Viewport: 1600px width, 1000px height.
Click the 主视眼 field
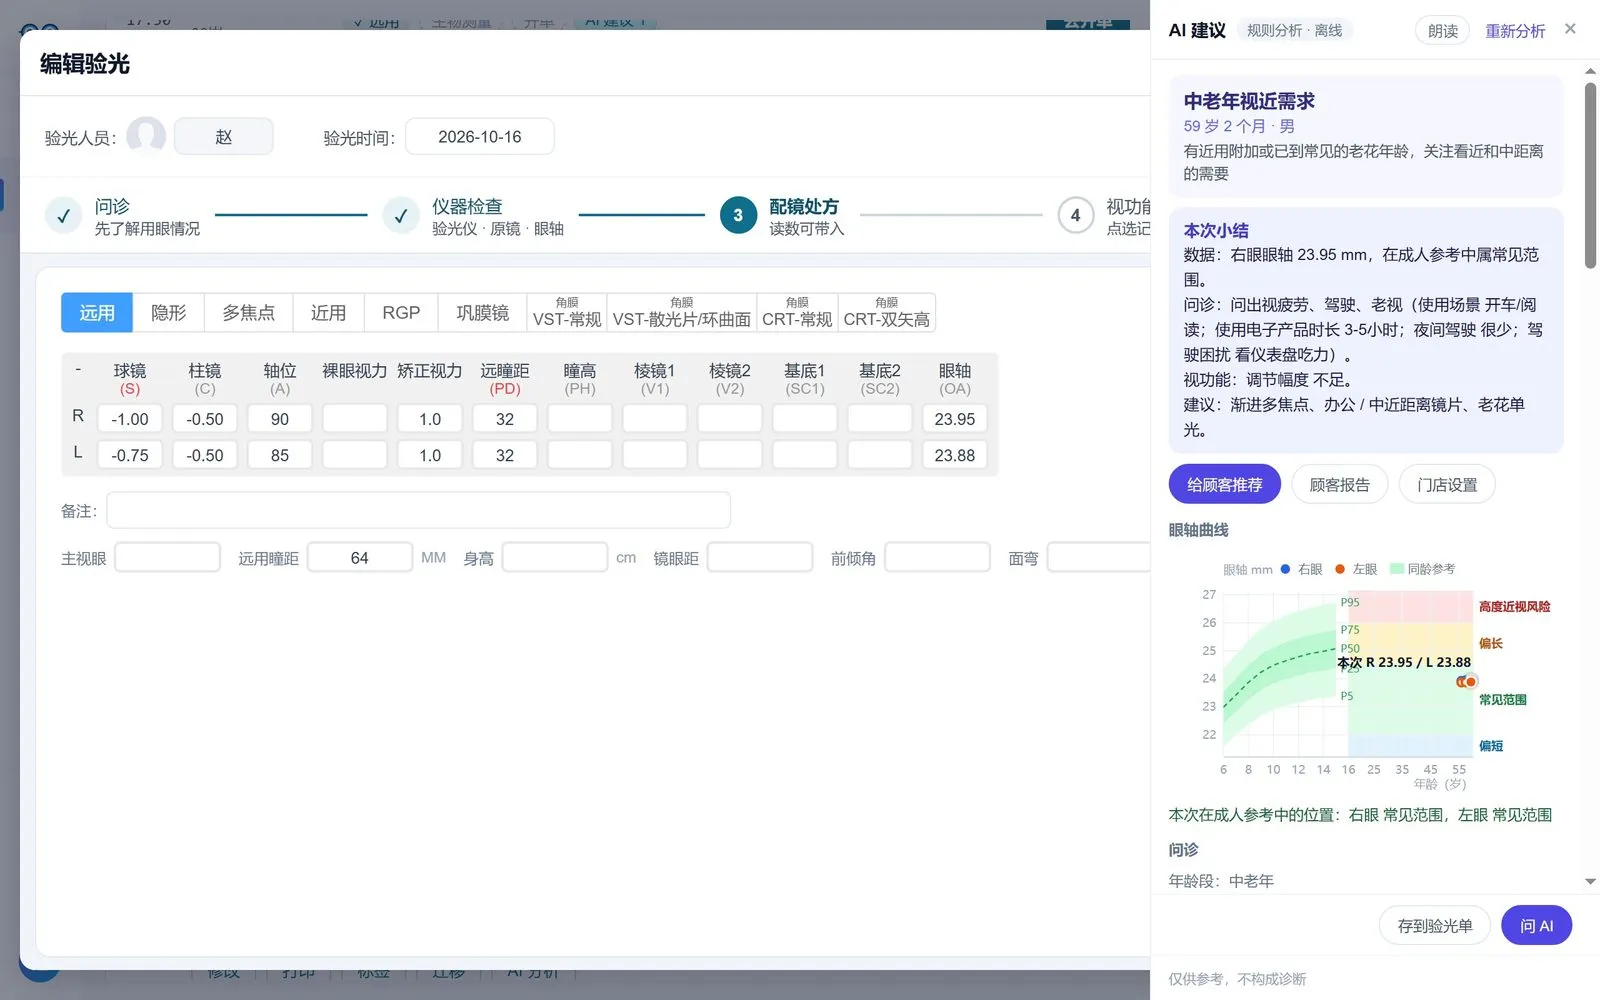point(167,557)
